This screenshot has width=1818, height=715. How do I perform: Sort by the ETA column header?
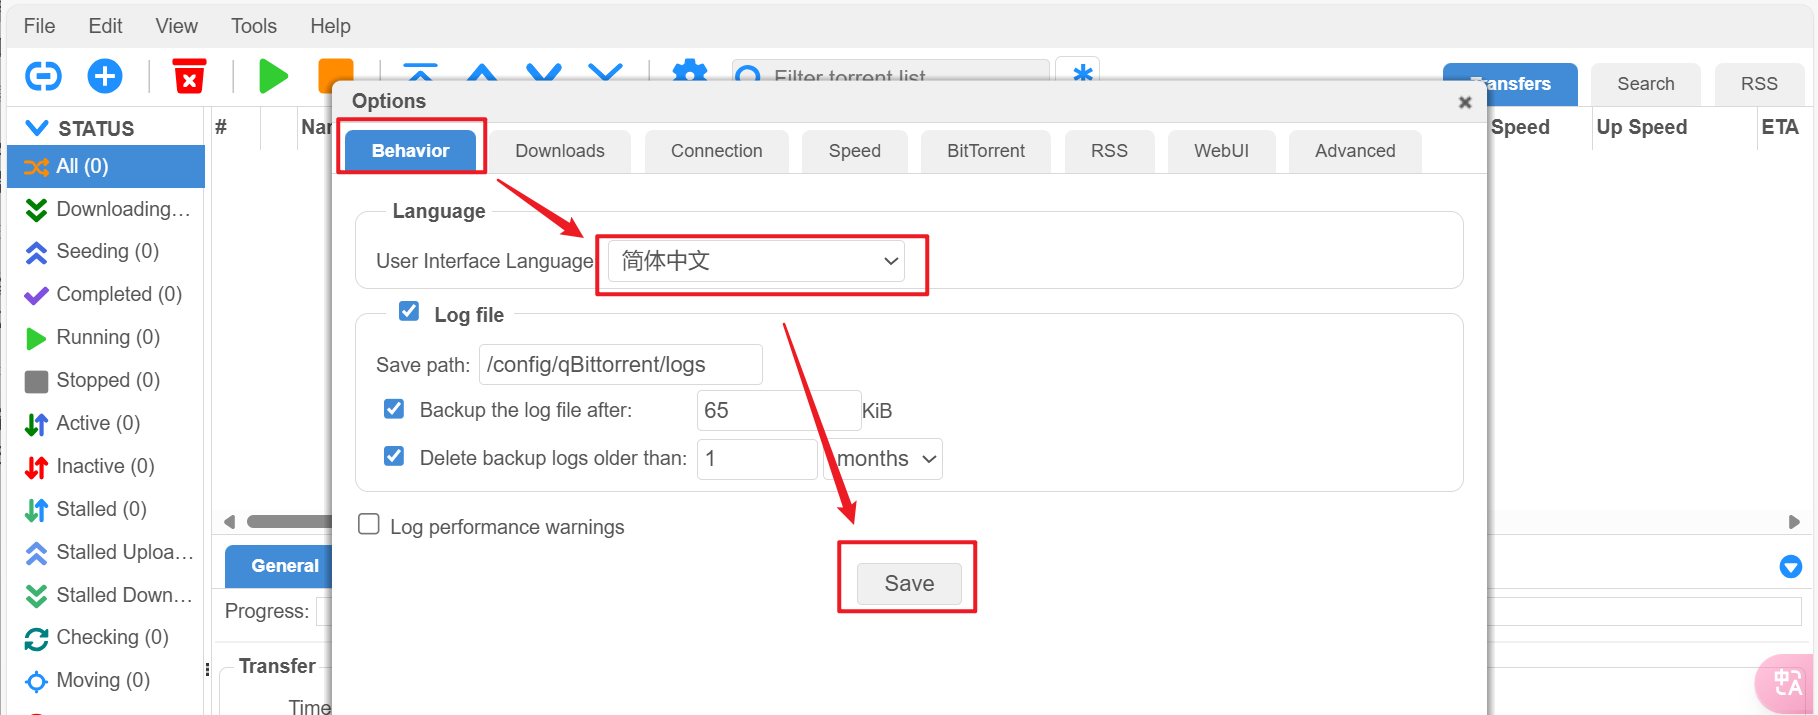(1780, 127)
